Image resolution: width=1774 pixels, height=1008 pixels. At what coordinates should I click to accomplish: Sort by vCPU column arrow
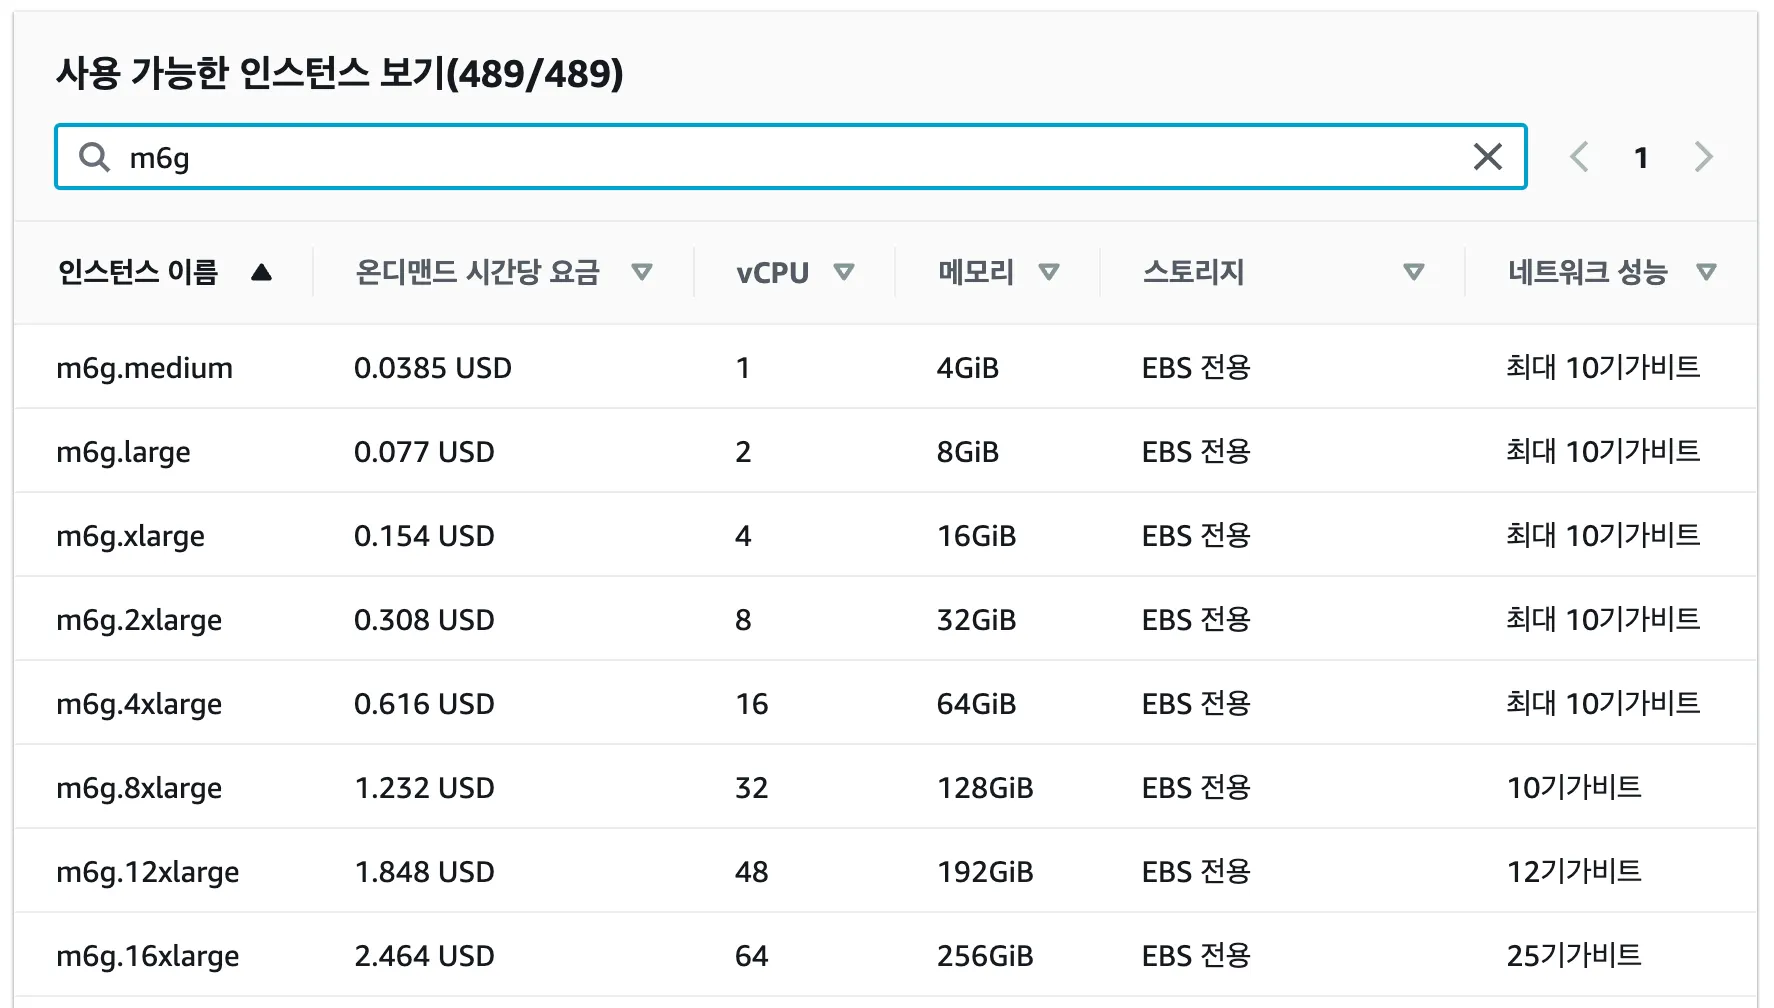point(844,272)
